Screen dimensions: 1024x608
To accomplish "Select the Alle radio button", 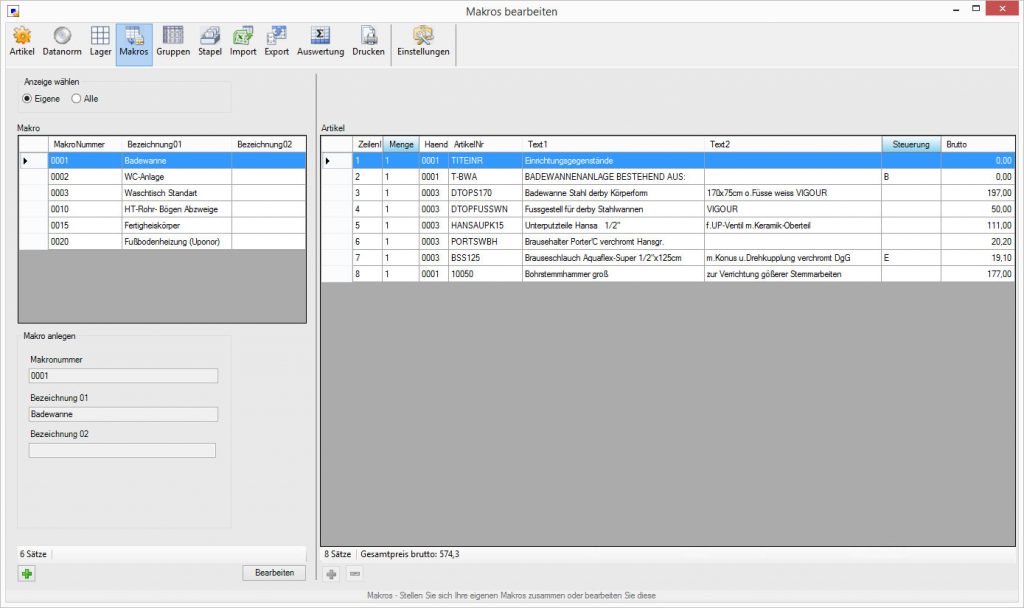I will 76,98.
